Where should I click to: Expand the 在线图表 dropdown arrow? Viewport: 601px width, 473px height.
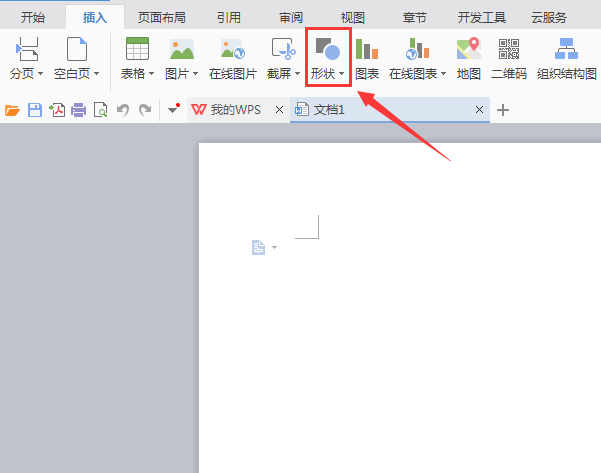point(443,73)
